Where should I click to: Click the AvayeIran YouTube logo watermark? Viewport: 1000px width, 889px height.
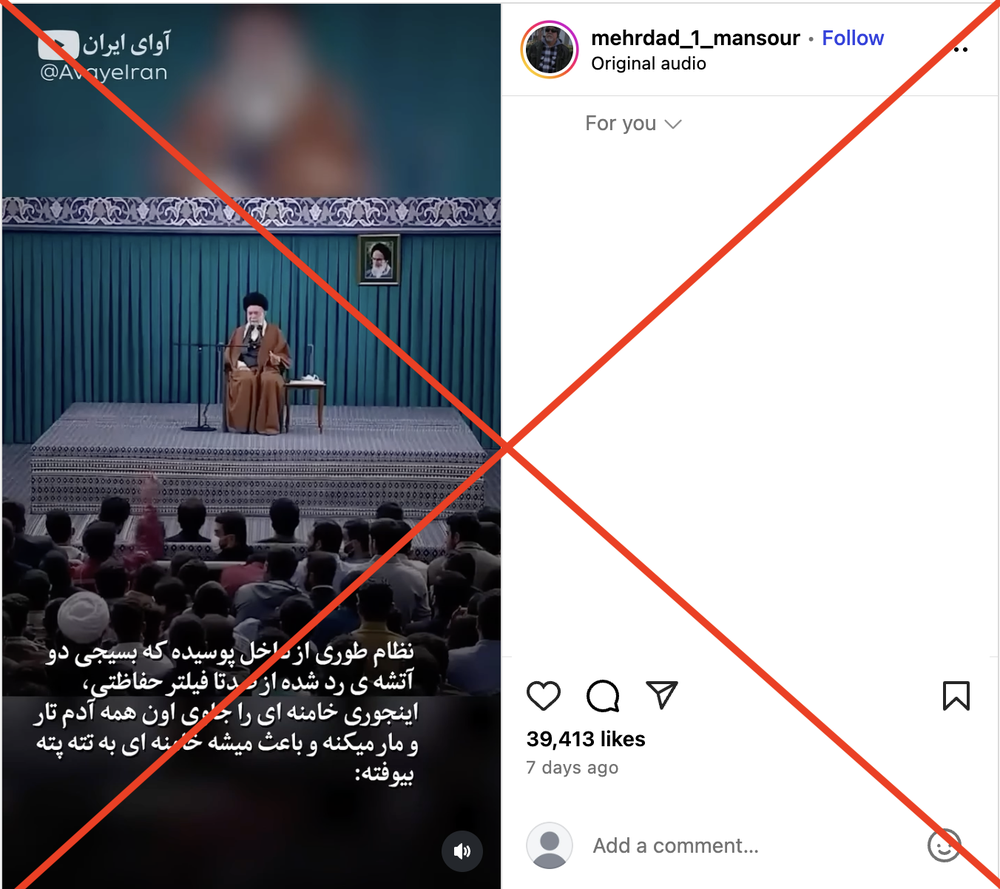coord(58,45)
